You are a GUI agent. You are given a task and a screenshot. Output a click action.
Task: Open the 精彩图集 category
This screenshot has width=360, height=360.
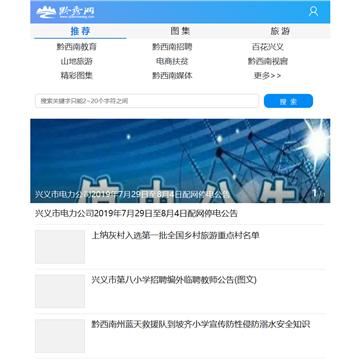(x=77, y=76)
